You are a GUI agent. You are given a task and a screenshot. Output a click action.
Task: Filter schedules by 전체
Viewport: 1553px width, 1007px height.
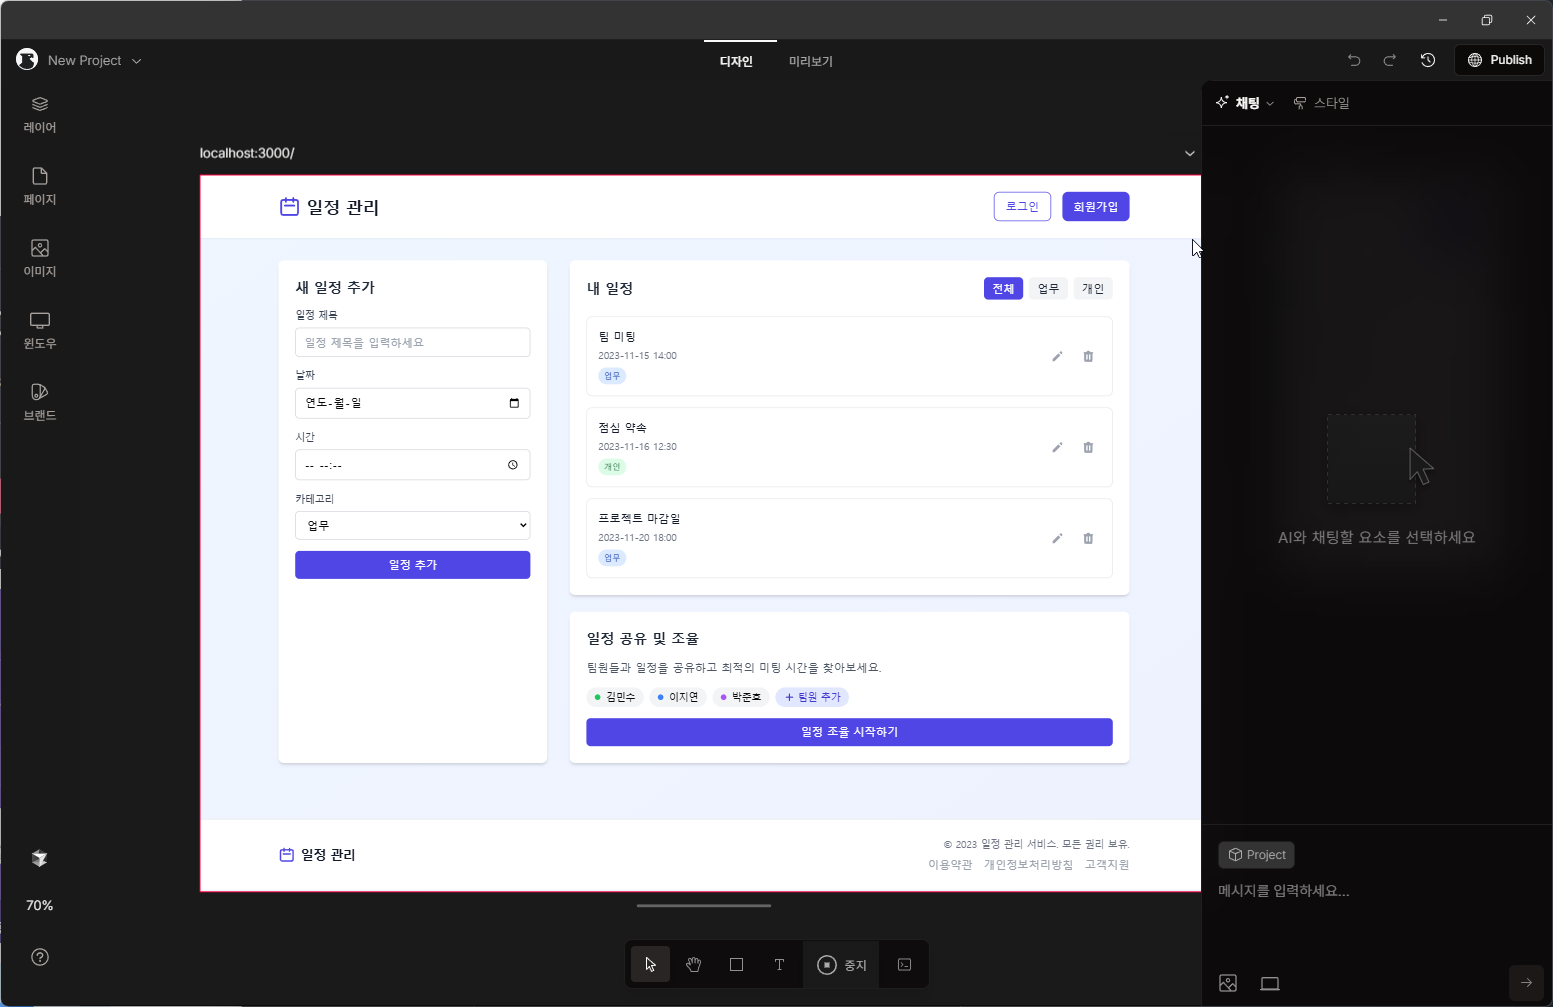[1003, 289]
